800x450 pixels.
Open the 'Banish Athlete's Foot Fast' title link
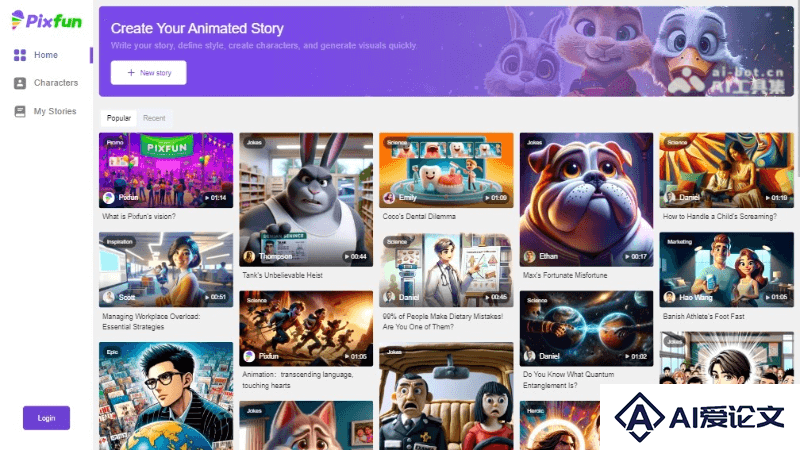point(704,316)
